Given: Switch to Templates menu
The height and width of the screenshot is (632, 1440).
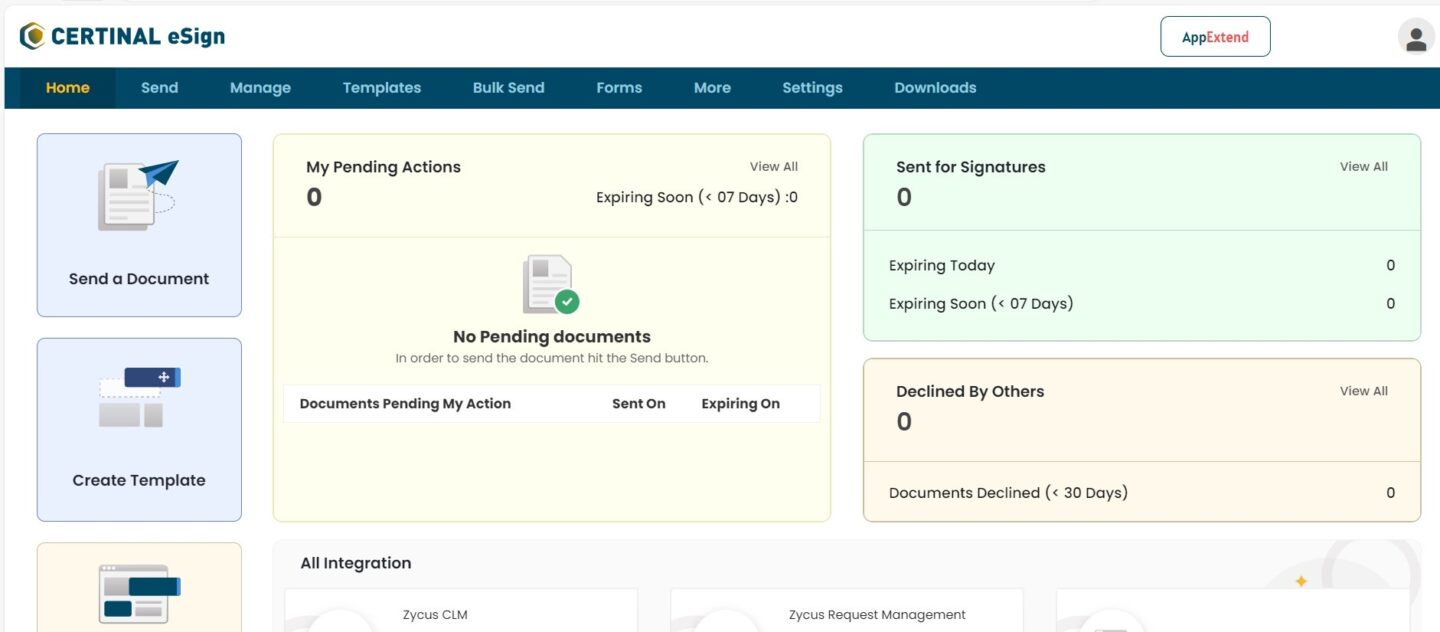Looking at the screenshot, I should [x=382, y=88].
